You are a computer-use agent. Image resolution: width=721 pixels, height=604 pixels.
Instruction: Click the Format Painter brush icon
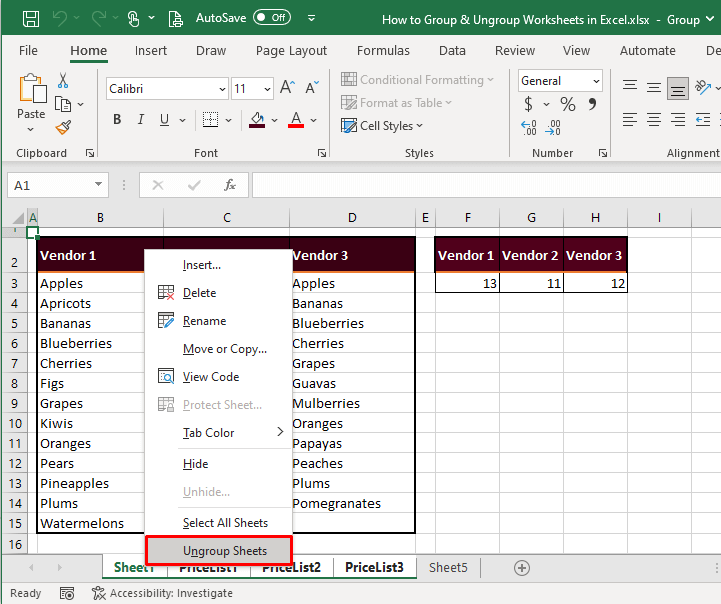(x=63, y=127)
